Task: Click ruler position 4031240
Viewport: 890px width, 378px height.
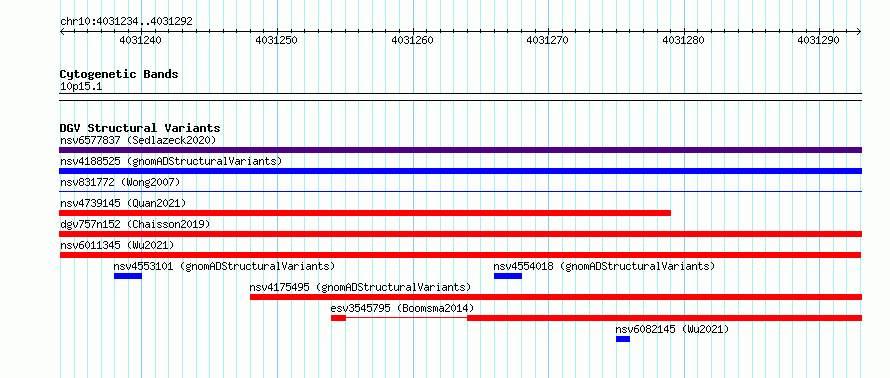Action: pyautogui.click(x=140, y=40)
